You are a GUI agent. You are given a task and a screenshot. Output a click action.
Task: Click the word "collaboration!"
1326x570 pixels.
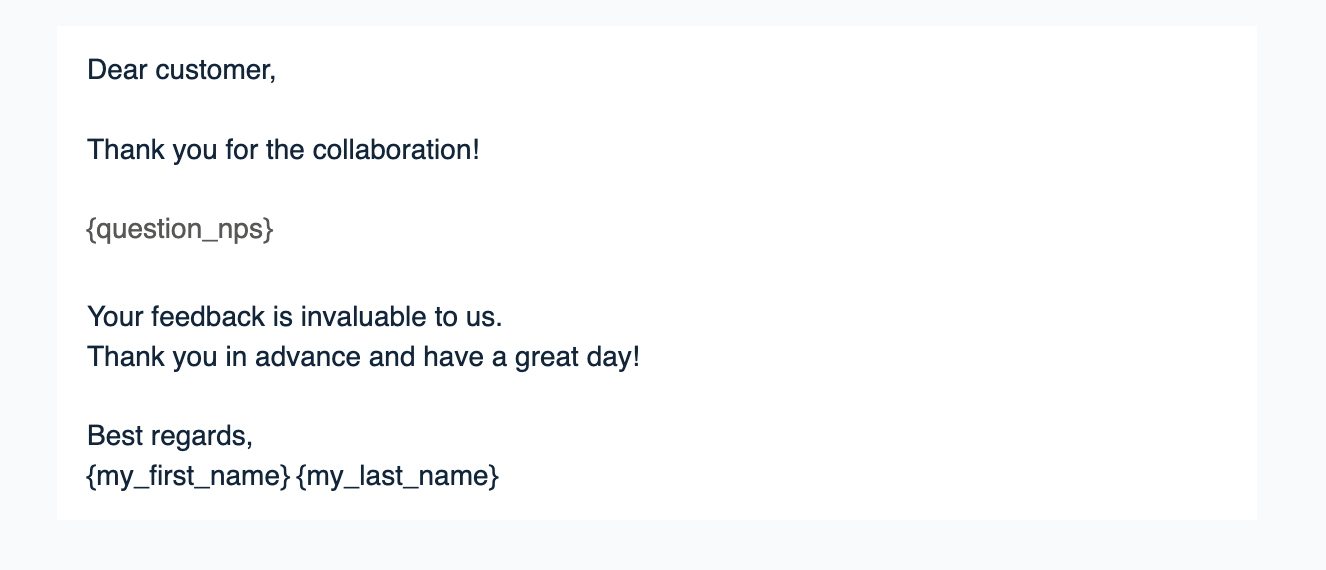click(x=396, y=150)
